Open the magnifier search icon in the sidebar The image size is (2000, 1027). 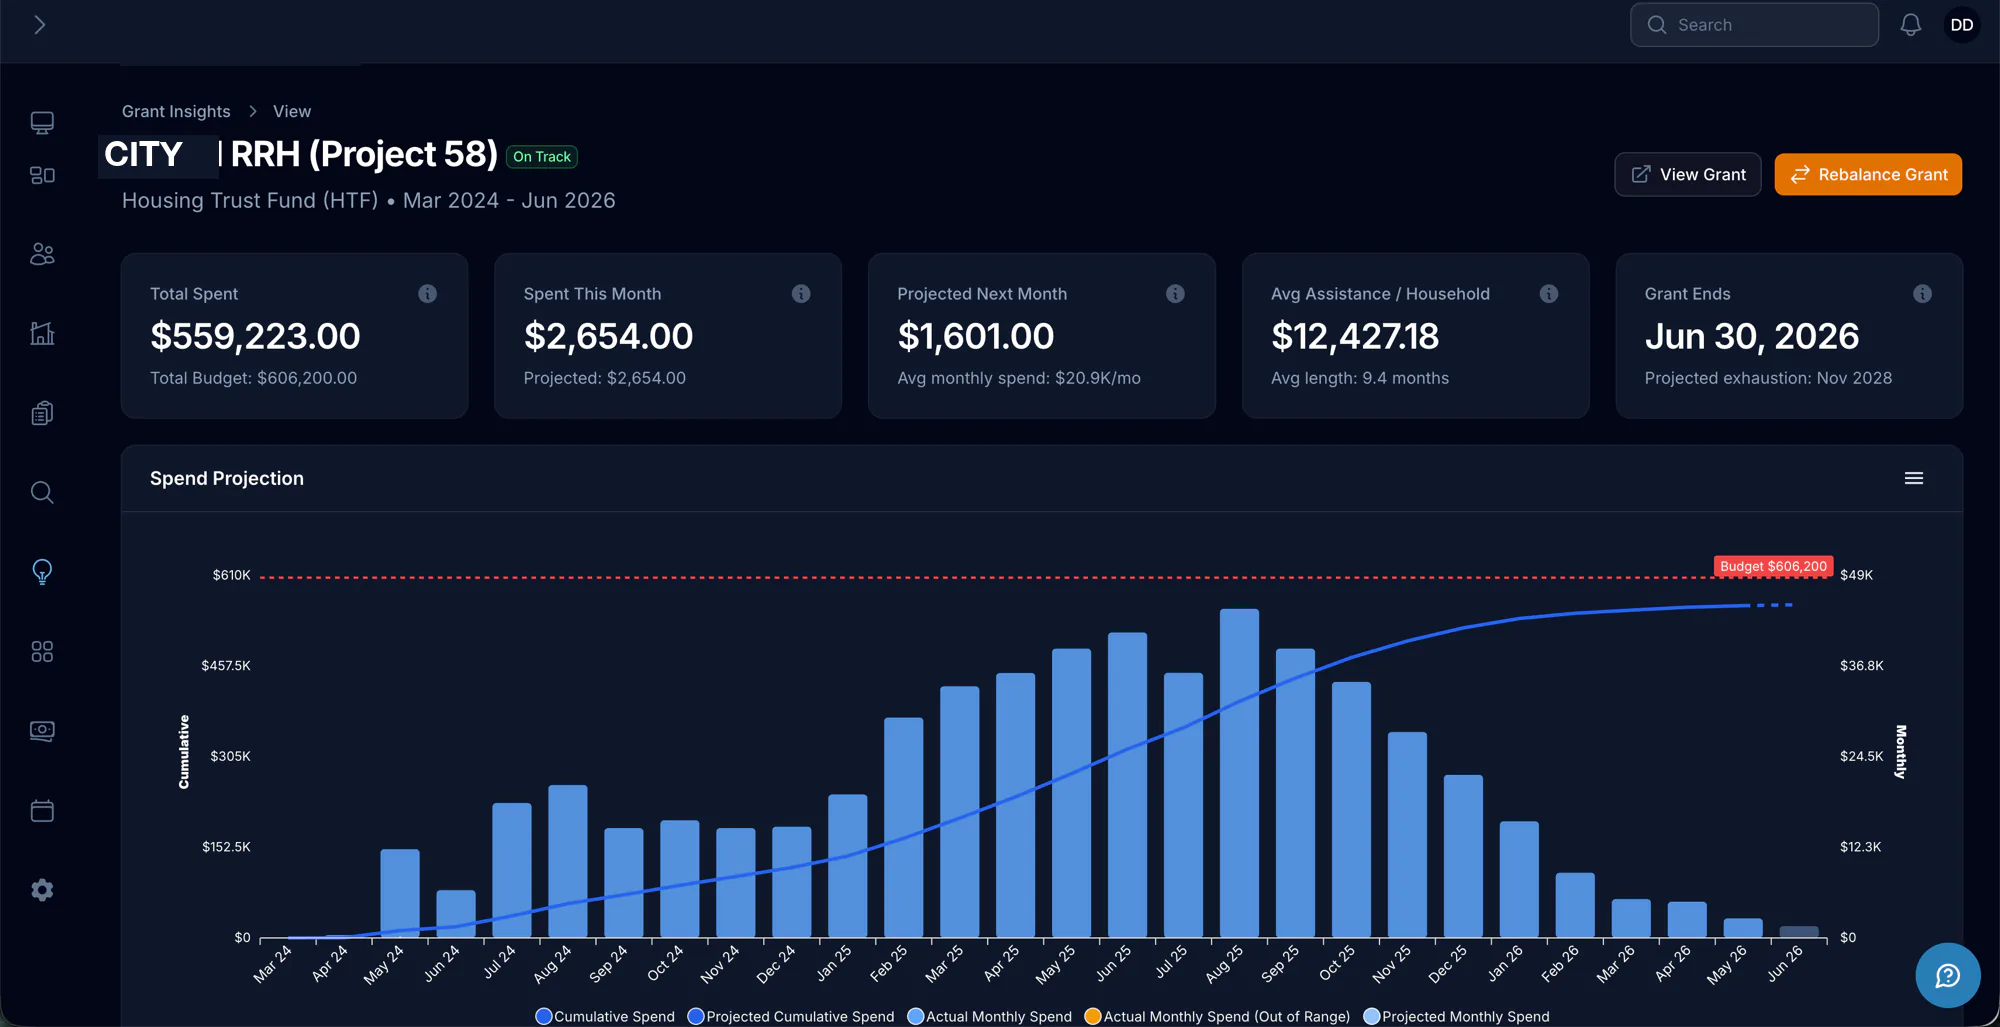pos(42,492)
